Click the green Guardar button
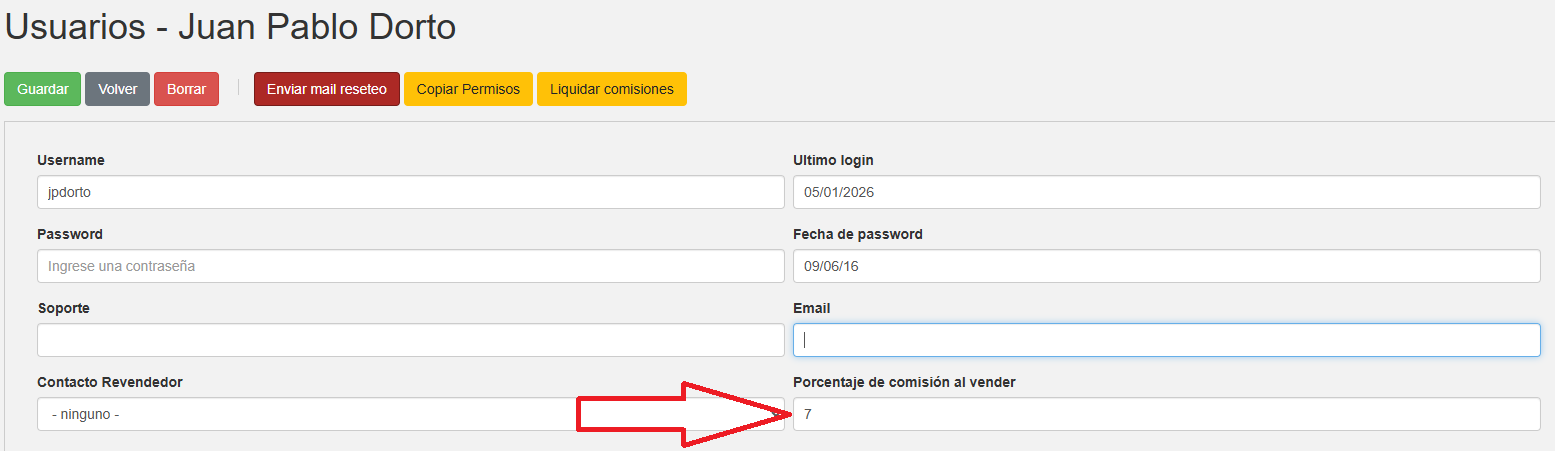 click(x=42, y=89)
